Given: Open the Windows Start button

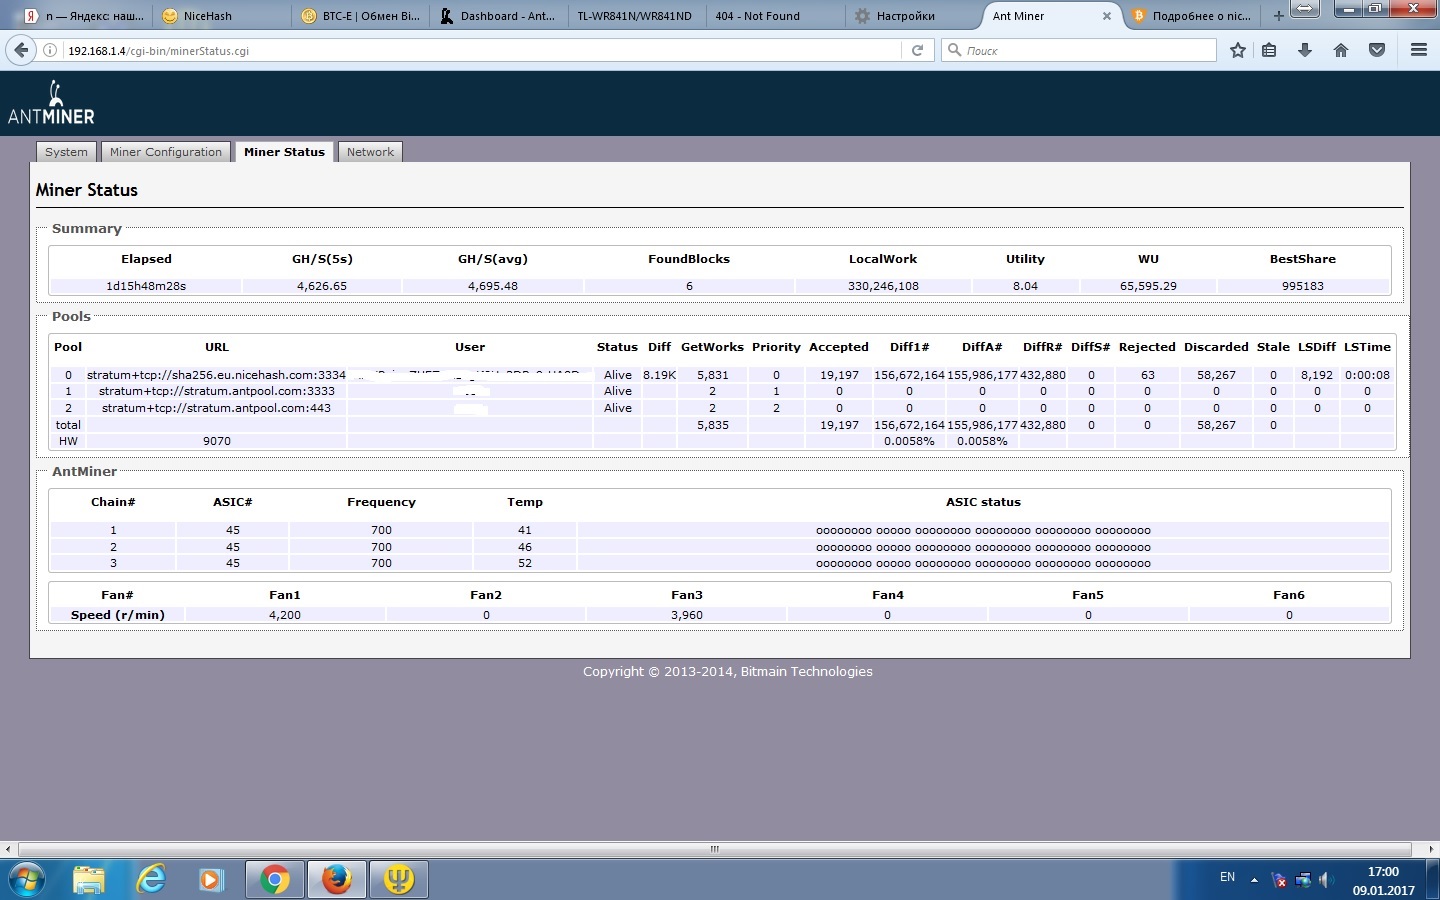Looking at the screenshot, I should coord(27,880).
